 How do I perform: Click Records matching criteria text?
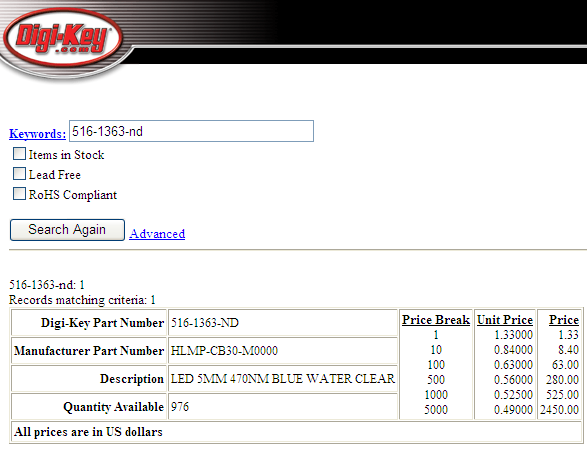click(82, 300)
